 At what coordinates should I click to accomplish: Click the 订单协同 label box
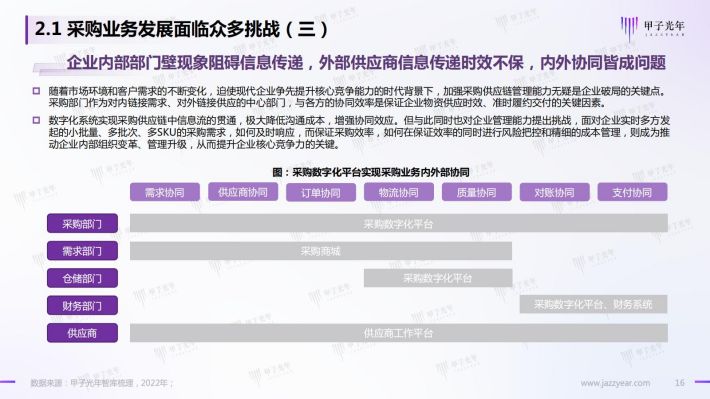(x=321, y=192)
